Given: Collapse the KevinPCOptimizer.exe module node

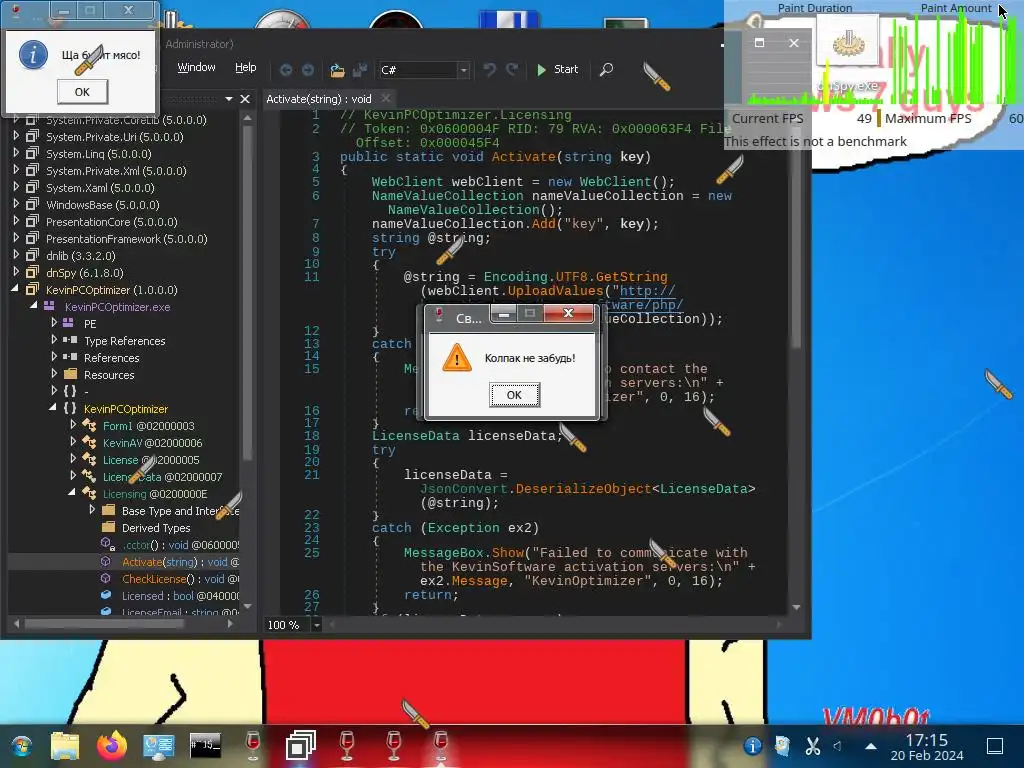Looking at the screenshot, I should [x=34, y=306].
